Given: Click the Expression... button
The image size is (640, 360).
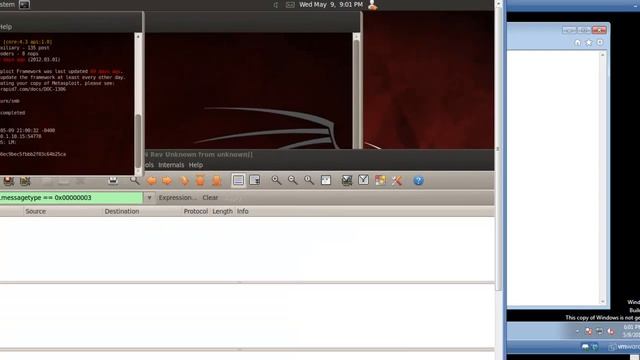Looking at the screenshot, I should click(178, 198).
